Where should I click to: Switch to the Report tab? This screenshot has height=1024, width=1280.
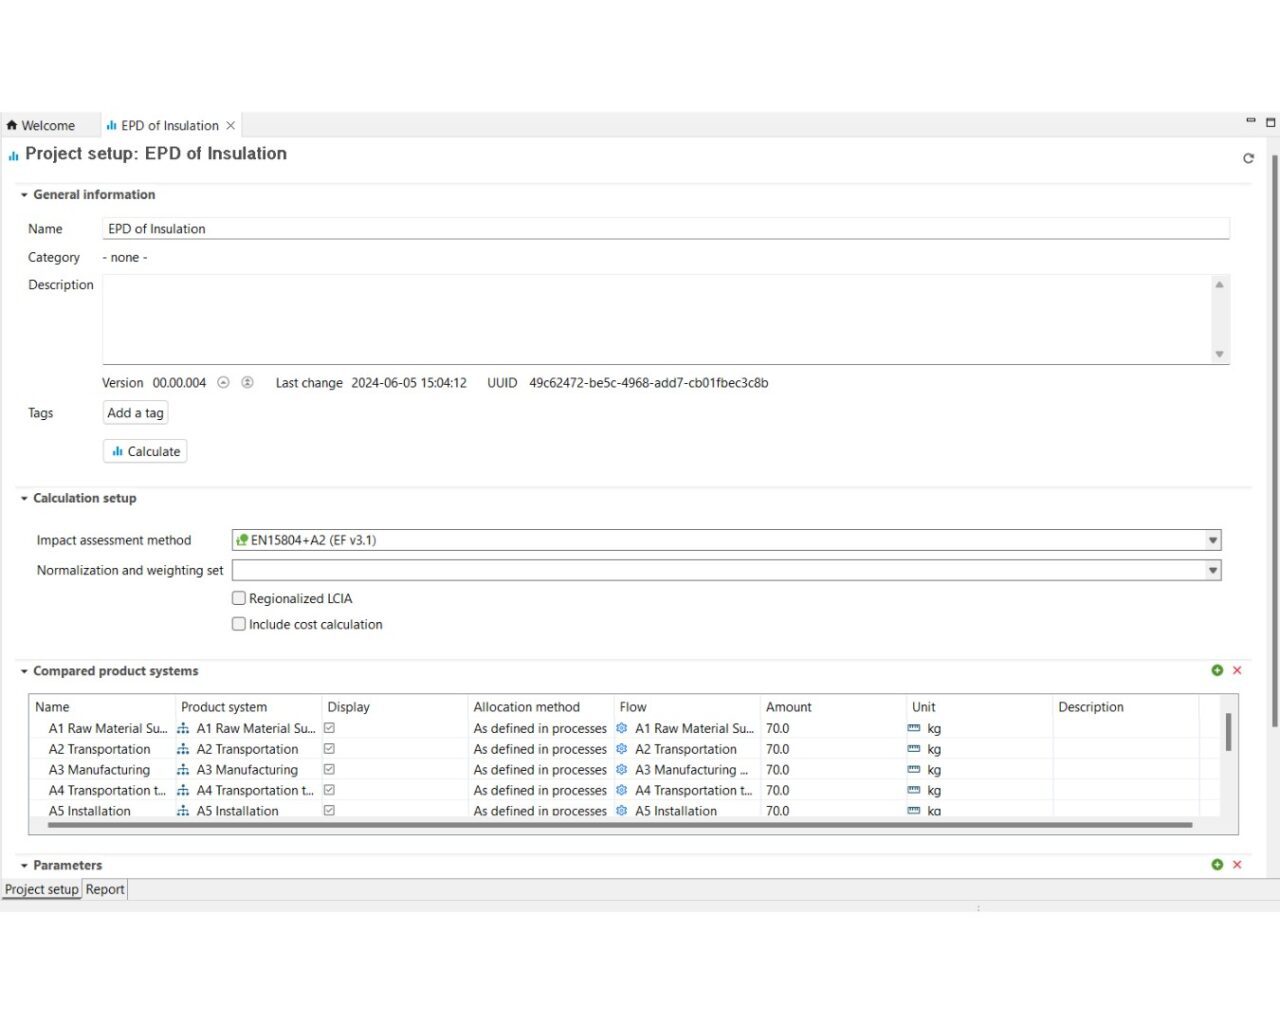pos(105,889)
